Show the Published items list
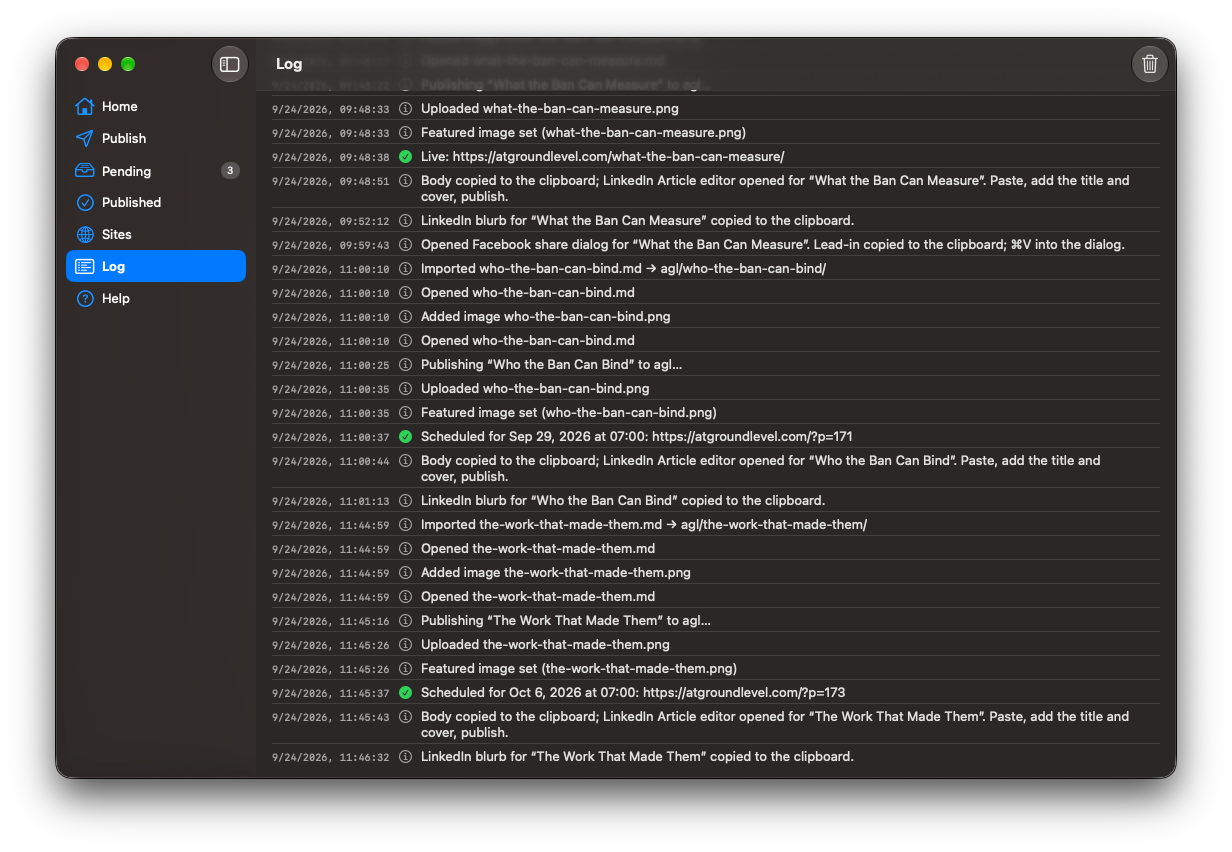1232x852 pixels. tap(156, 202)
